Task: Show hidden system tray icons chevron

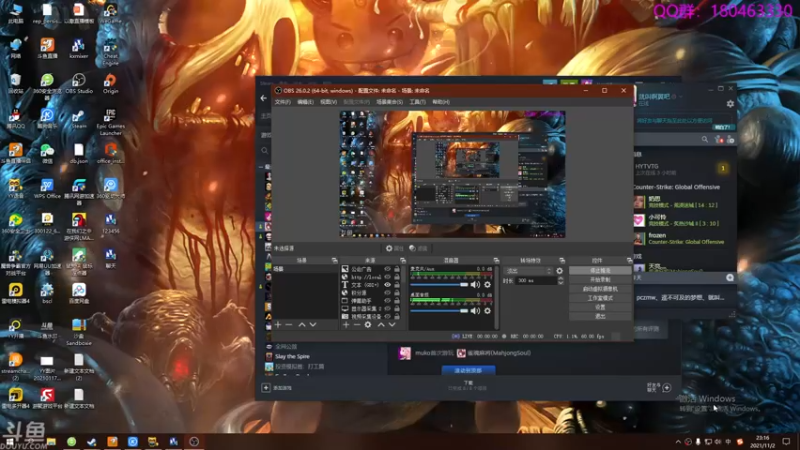Action: (x=678, y=442)
